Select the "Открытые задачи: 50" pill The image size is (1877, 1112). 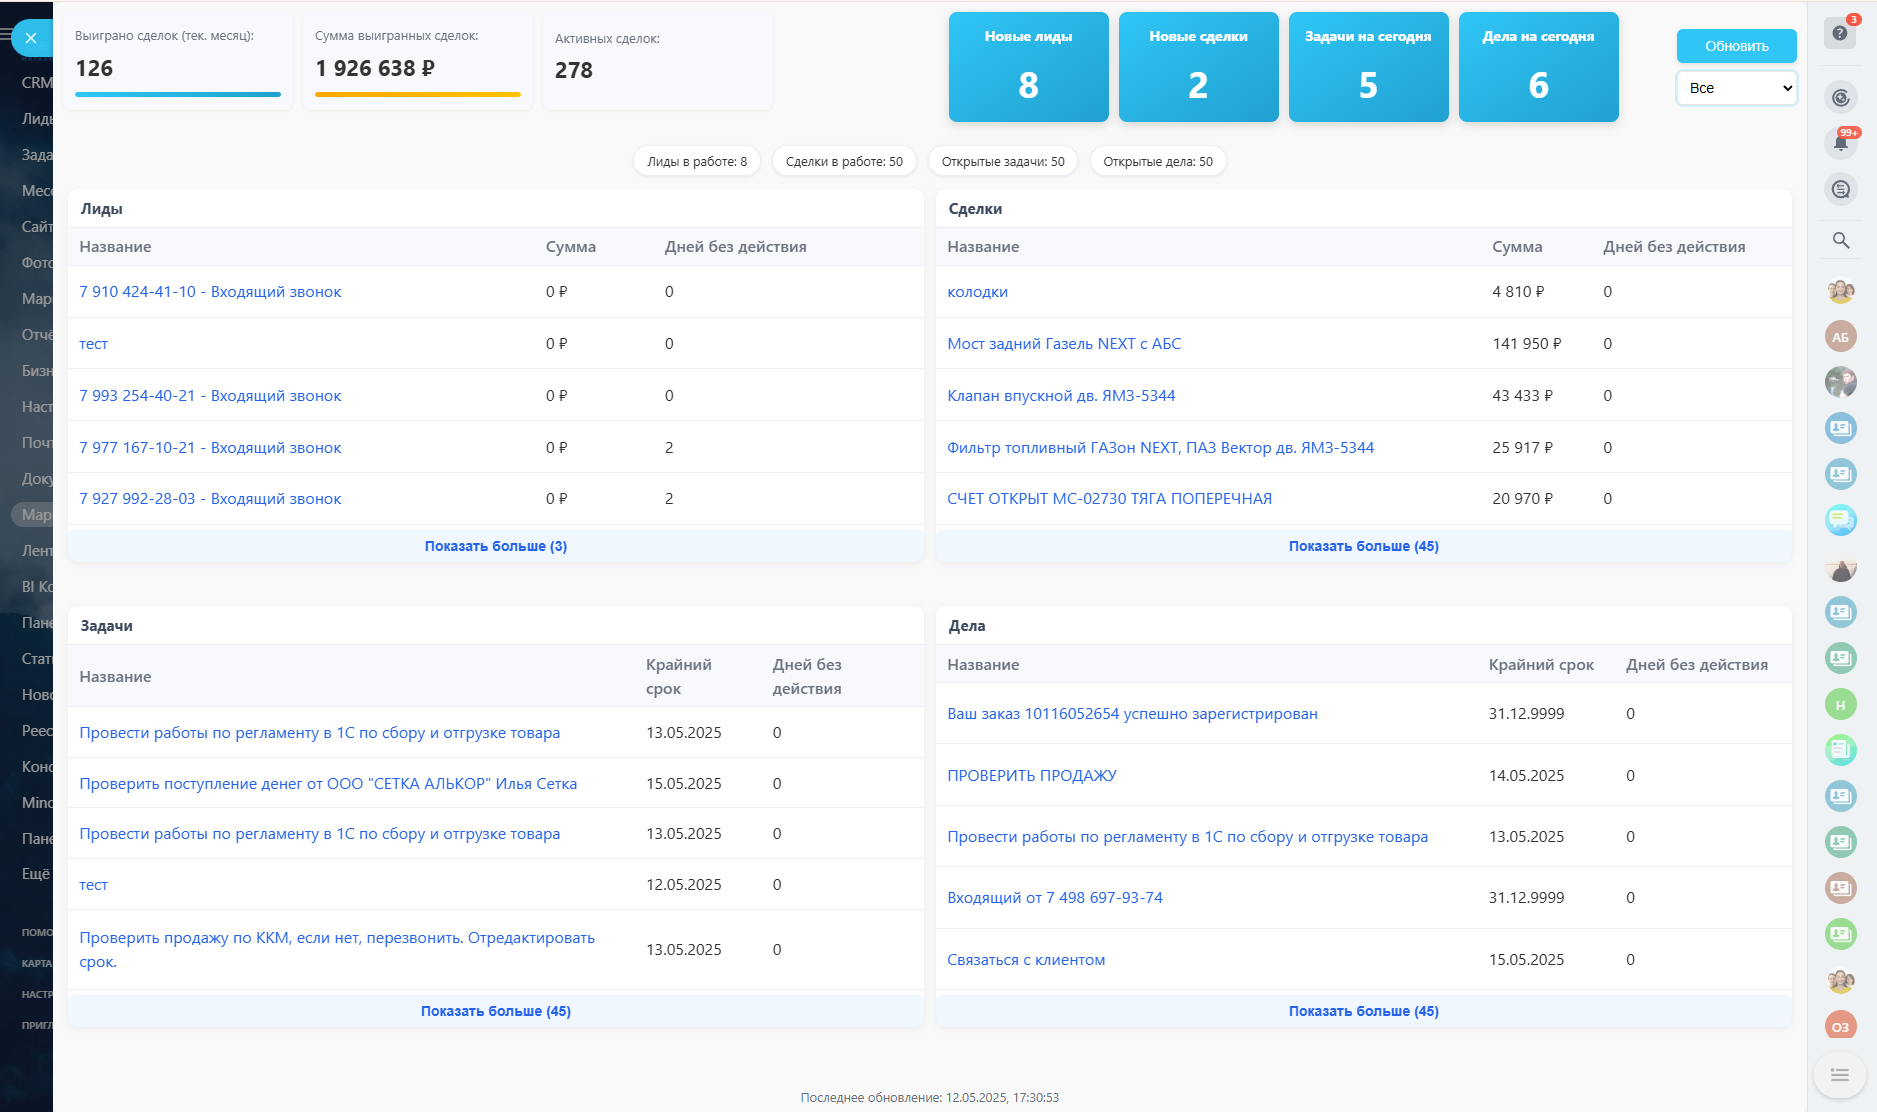pyautogui.click(x=1002, y=162)
